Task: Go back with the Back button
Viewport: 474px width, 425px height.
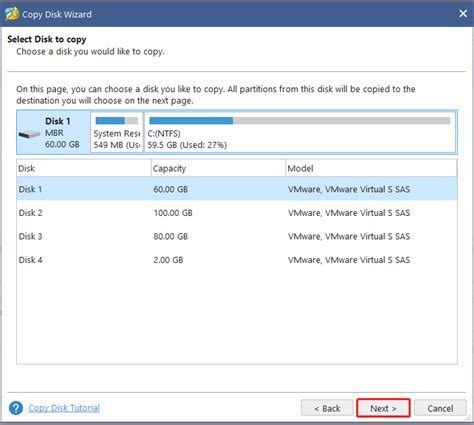Action: pos(327,408)
